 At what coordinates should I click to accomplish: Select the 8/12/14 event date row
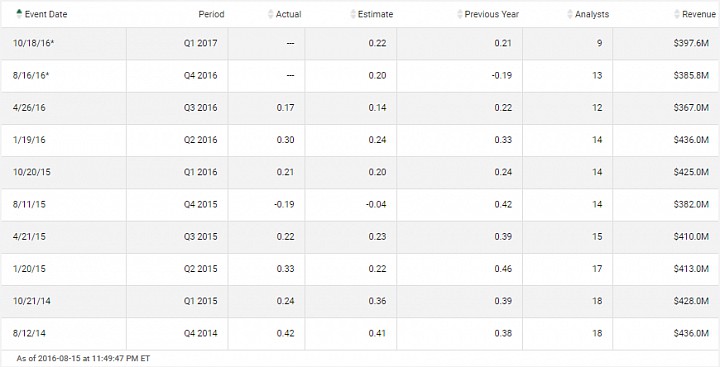pyautogui.click(x=360, y=333)
